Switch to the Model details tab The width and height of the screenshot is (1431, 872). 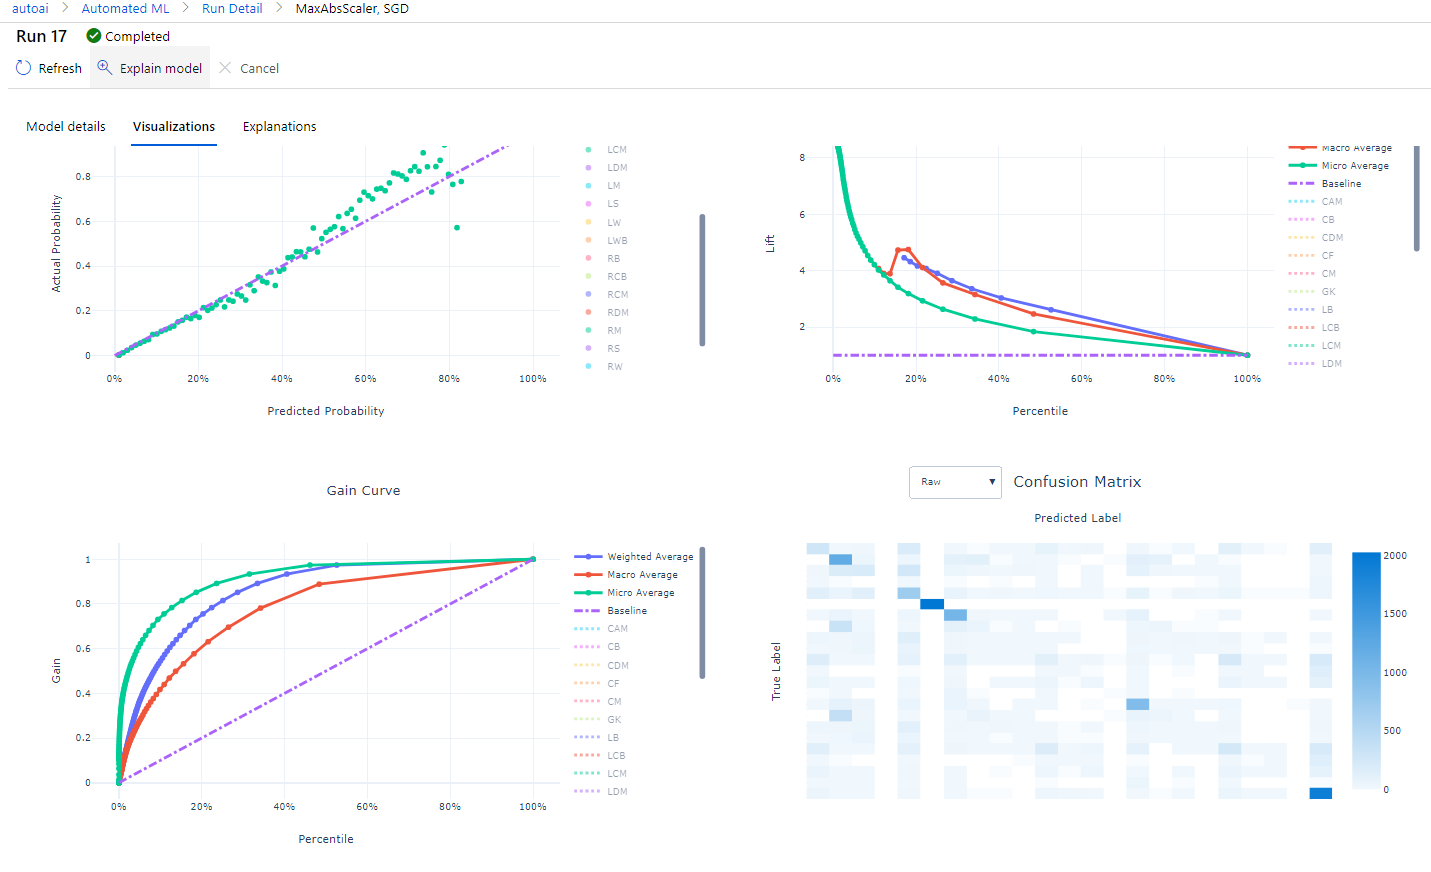coord(66,127)
